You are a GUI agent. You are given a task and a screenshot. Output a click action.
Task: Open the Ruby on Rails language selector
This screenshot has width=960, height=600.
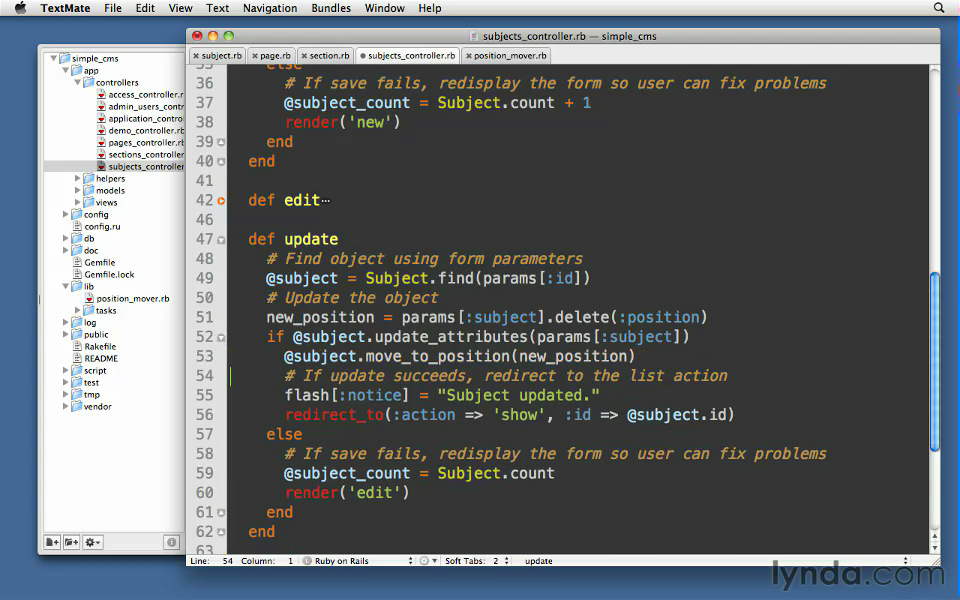(358, 560)
